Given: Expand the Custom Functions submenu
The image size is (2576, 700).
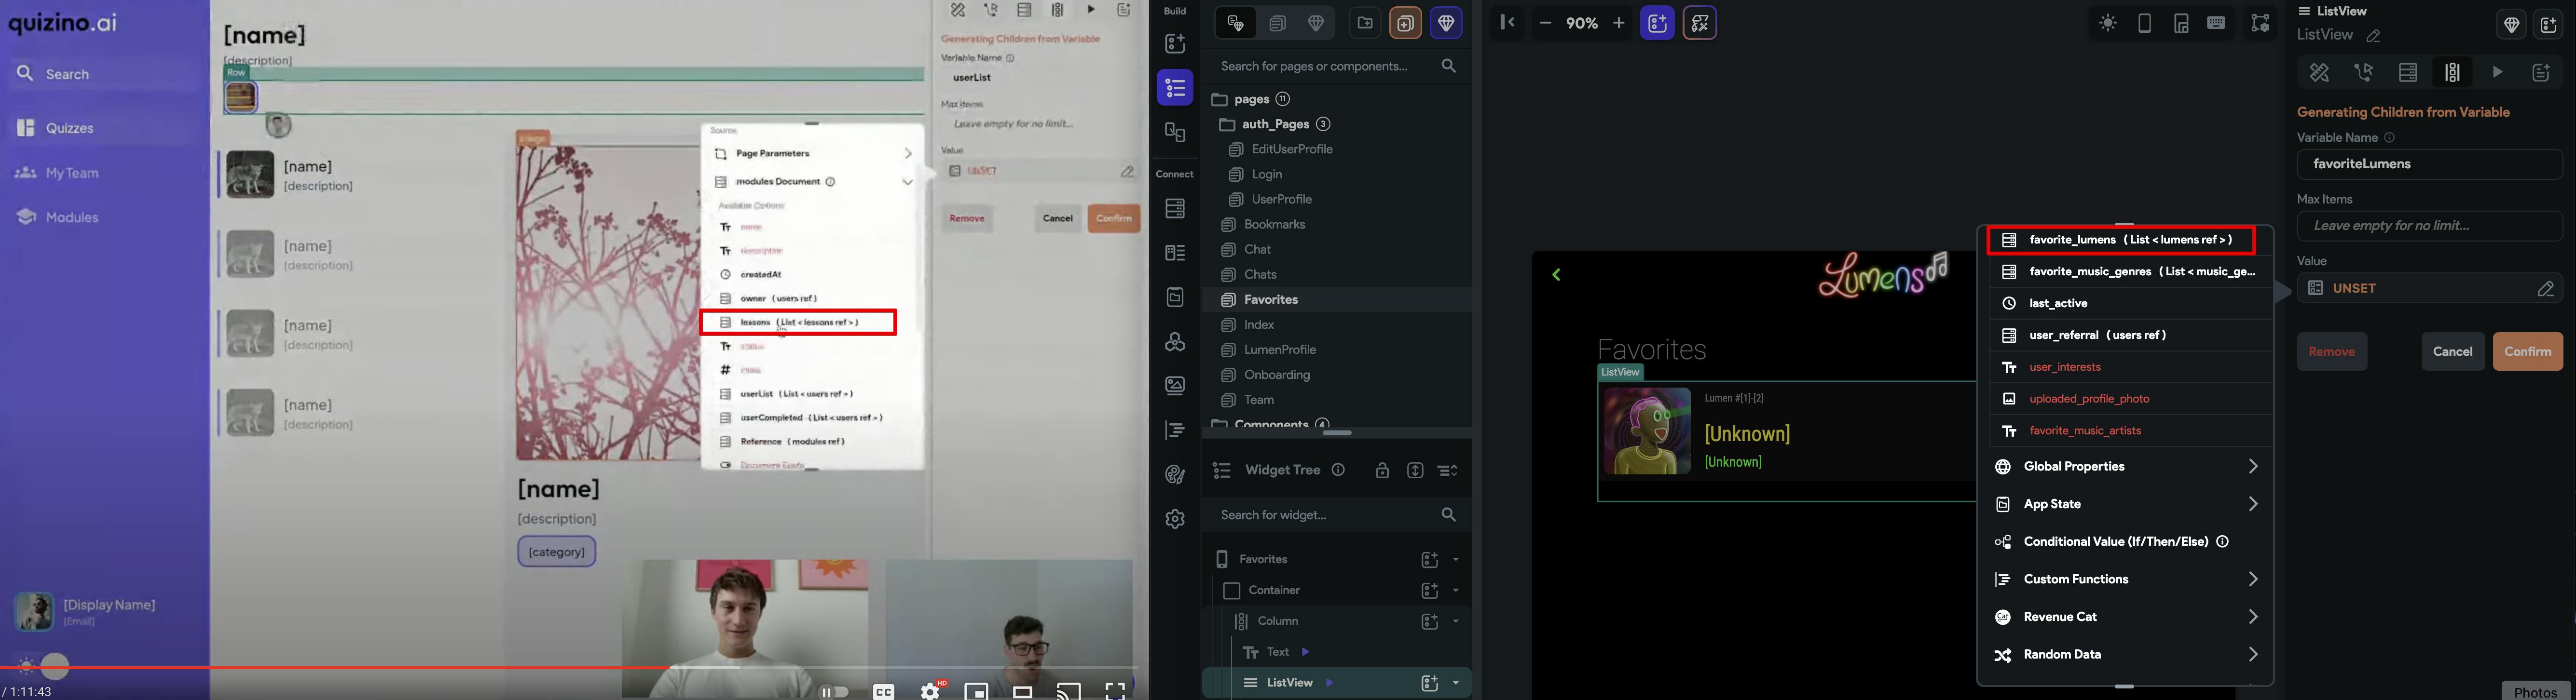Looking at the screenshot, I should click(2126, 580).
